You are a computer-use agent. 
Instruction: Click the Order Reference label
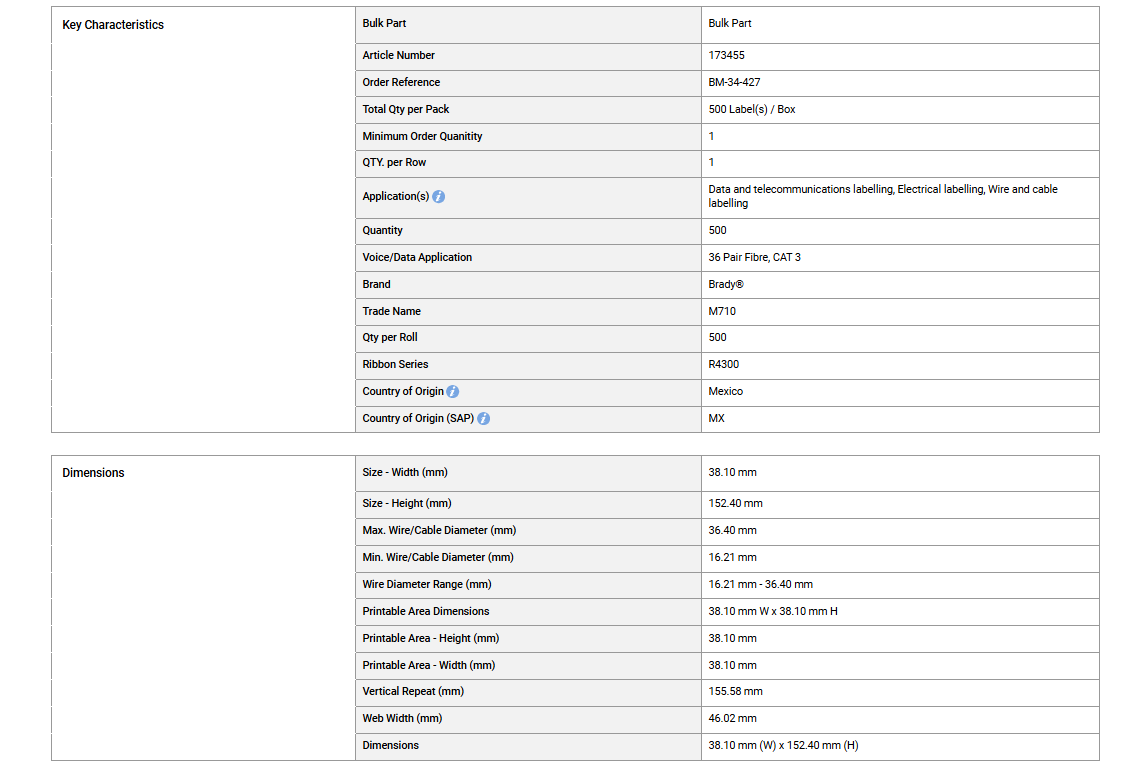coord(401,82)
